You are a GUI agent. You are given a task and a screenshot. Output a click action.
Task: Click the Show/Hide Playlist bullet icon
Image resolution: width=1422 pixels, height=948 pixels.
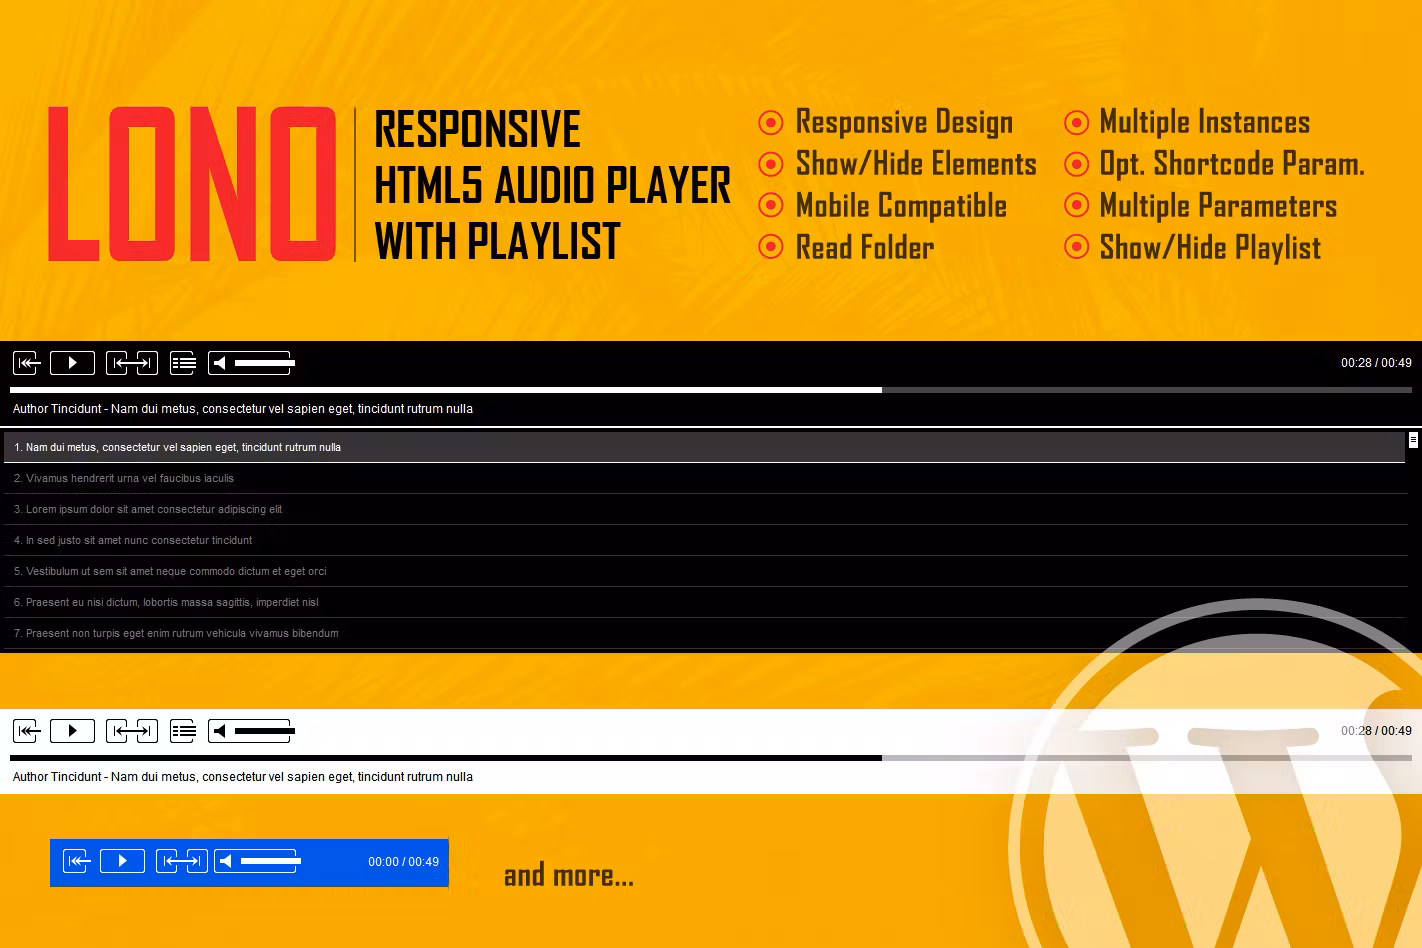click(1076, 247)
